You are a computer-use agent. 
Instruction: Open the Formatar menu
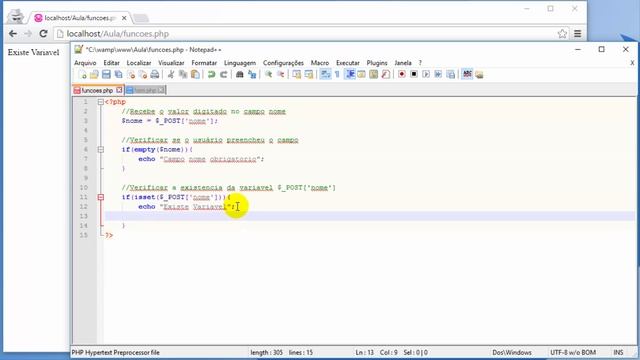pyautogui.click(x=204, y=63)
